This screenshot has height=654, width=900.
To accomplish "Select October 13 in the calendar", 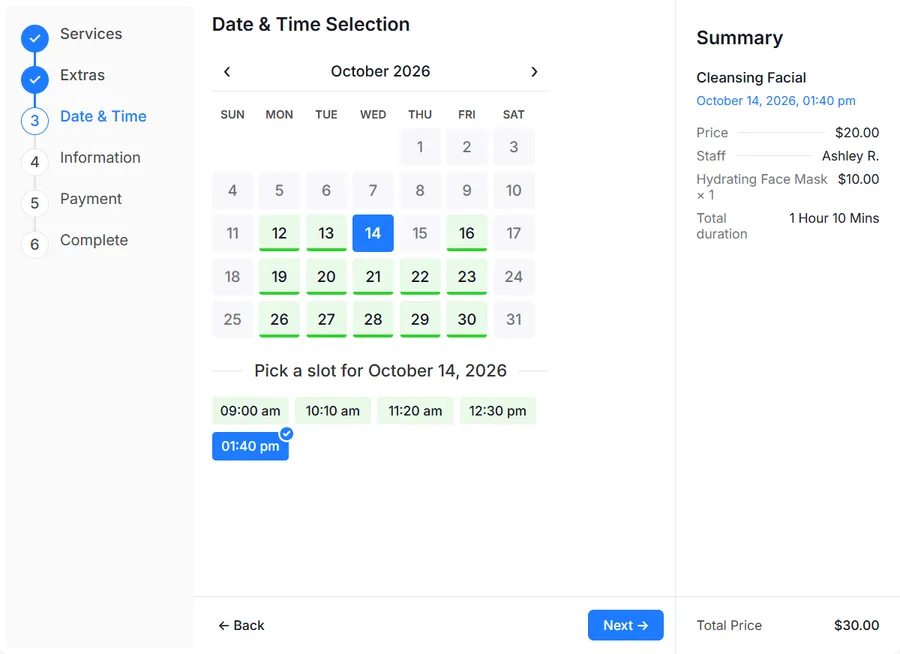I will (326, 233).
